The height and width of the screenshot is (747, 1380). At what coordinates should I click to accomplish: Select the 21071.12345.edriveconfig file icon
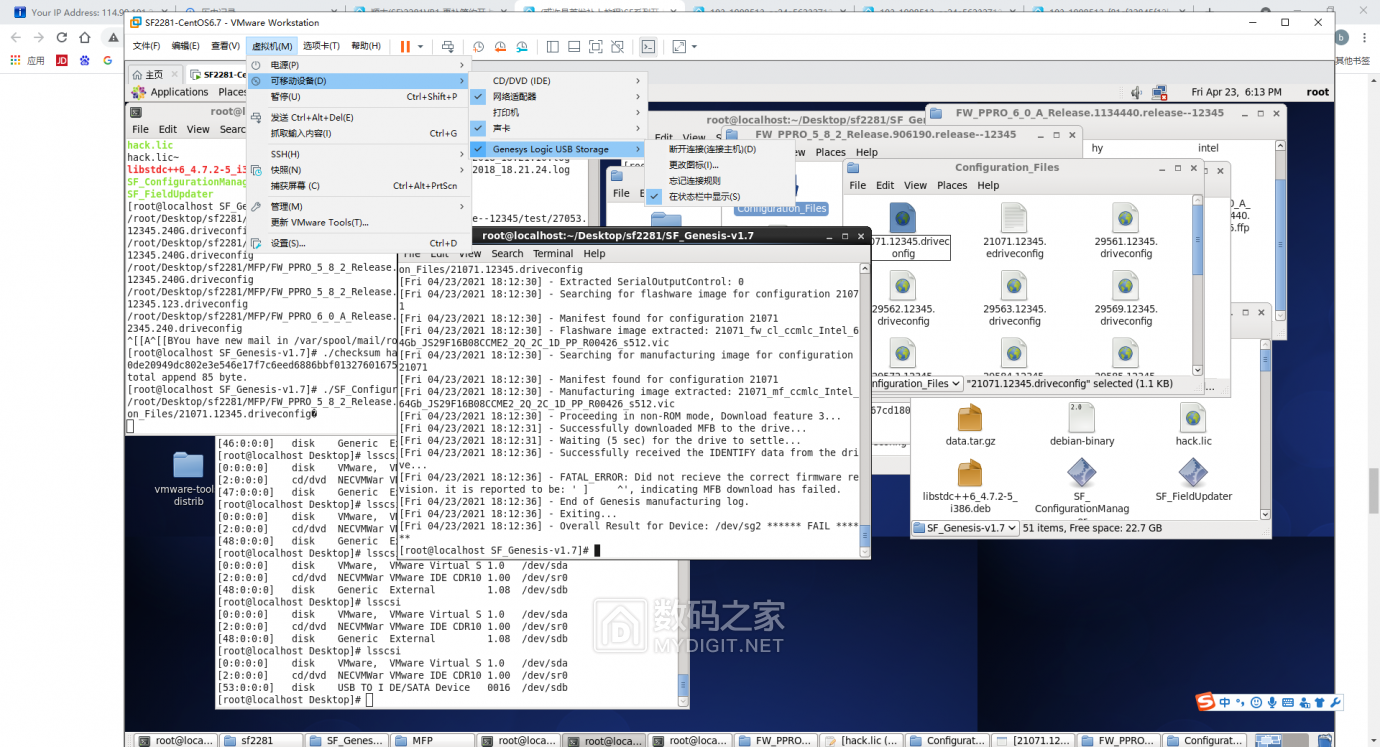click(x=1014, y=231)
